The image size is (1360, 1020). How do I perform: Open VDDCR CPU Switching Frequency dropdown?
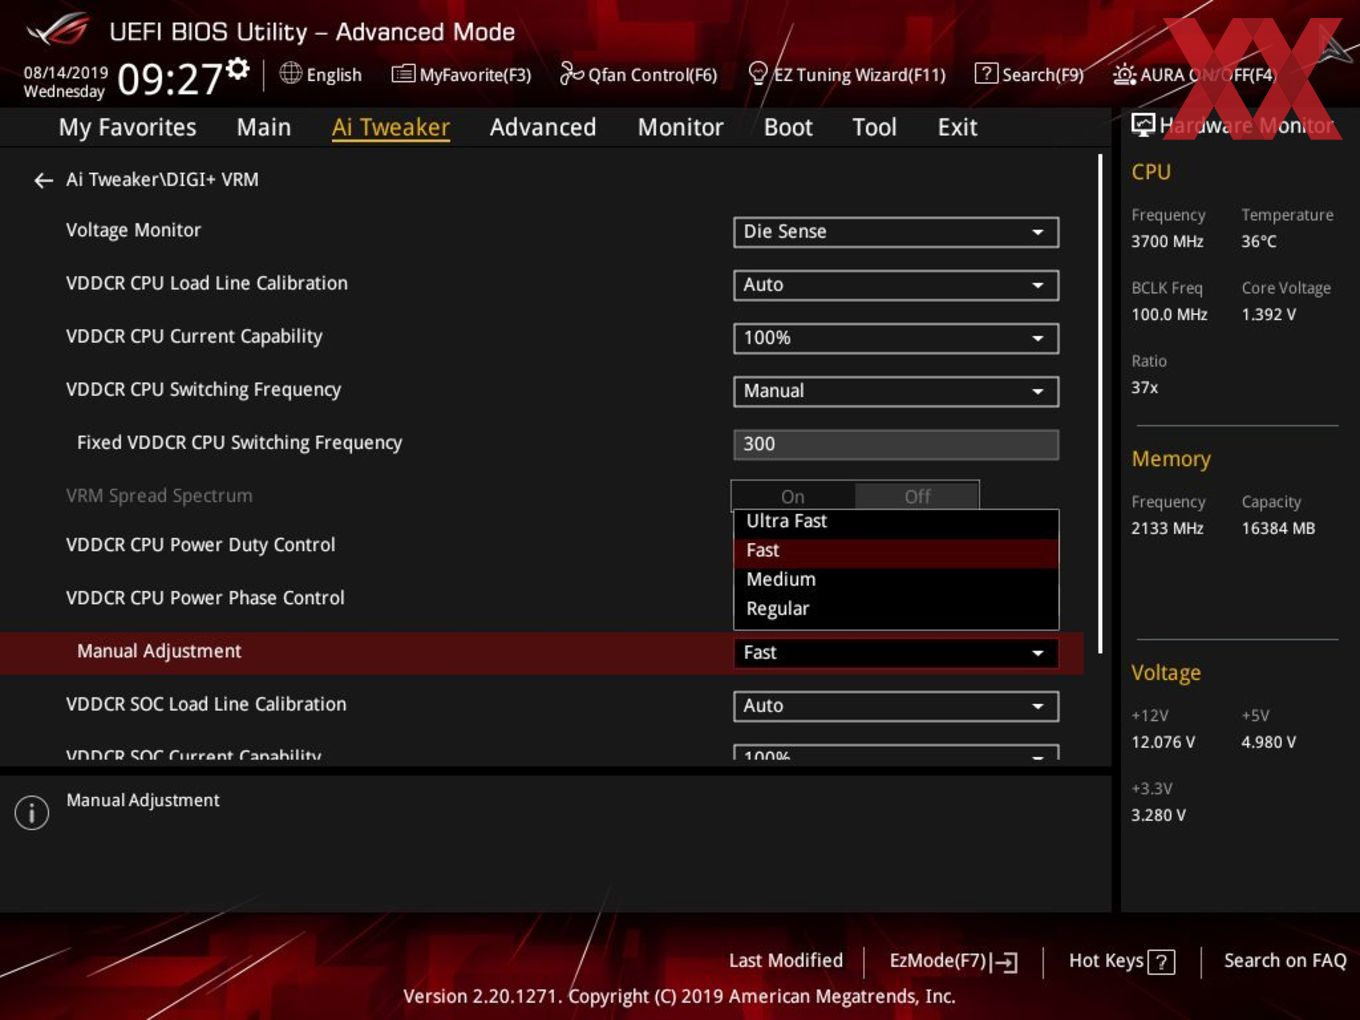(x=896, y=391)
